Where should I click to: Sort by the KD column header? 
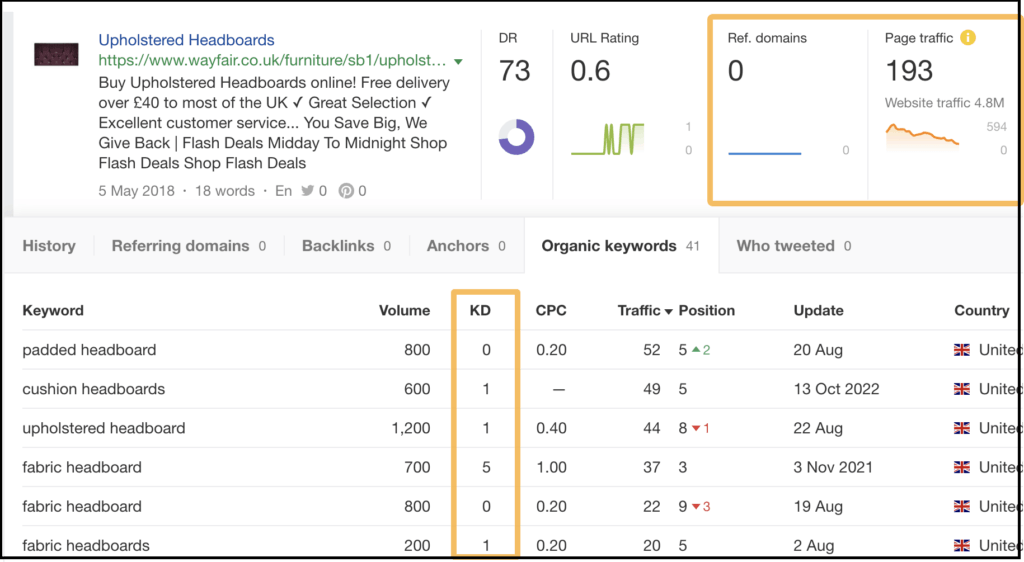[x=480, y=311]
